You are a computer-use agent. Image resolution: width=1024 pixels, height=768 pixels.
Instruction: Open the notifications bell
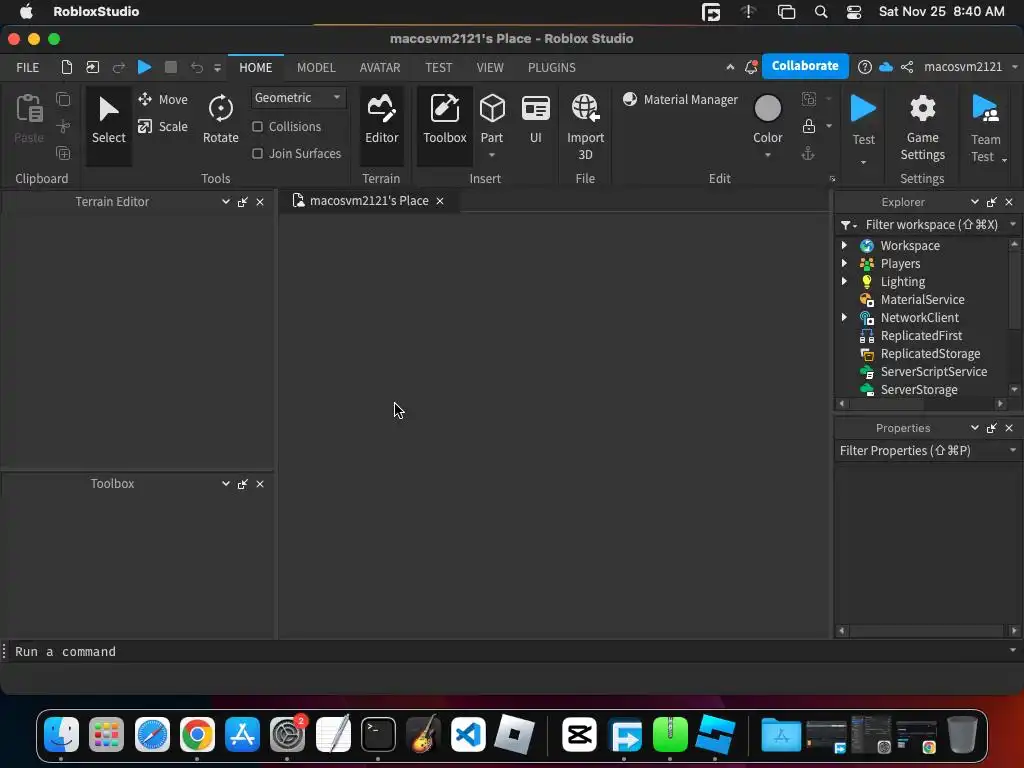point(751,67)
